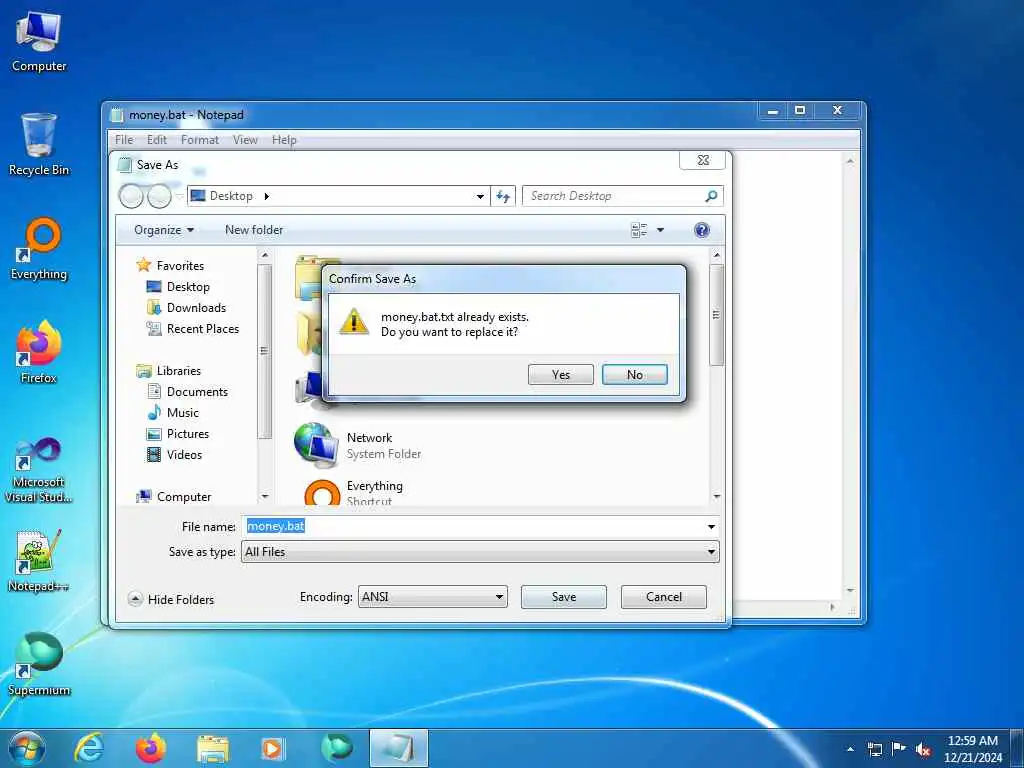Open the Notepad Help menu
The image size is (1024, 768).
pyautogui.click(x=284, y=140)
